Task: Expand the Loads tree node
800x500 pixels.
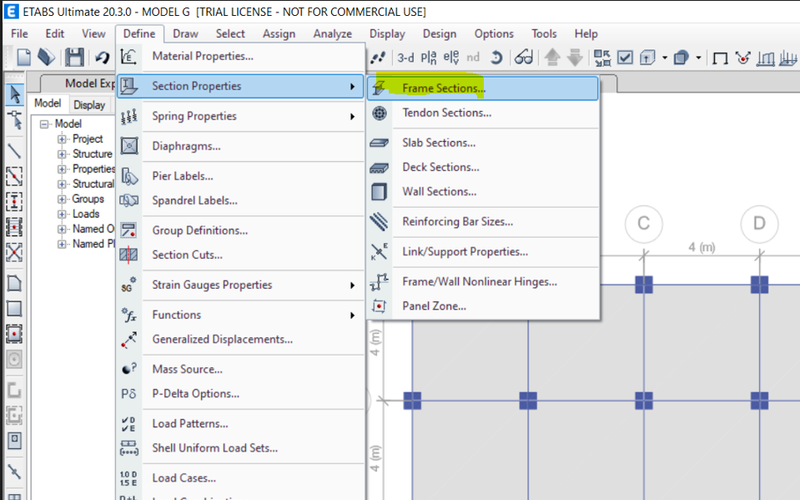Action: click(x=62, y=214)
